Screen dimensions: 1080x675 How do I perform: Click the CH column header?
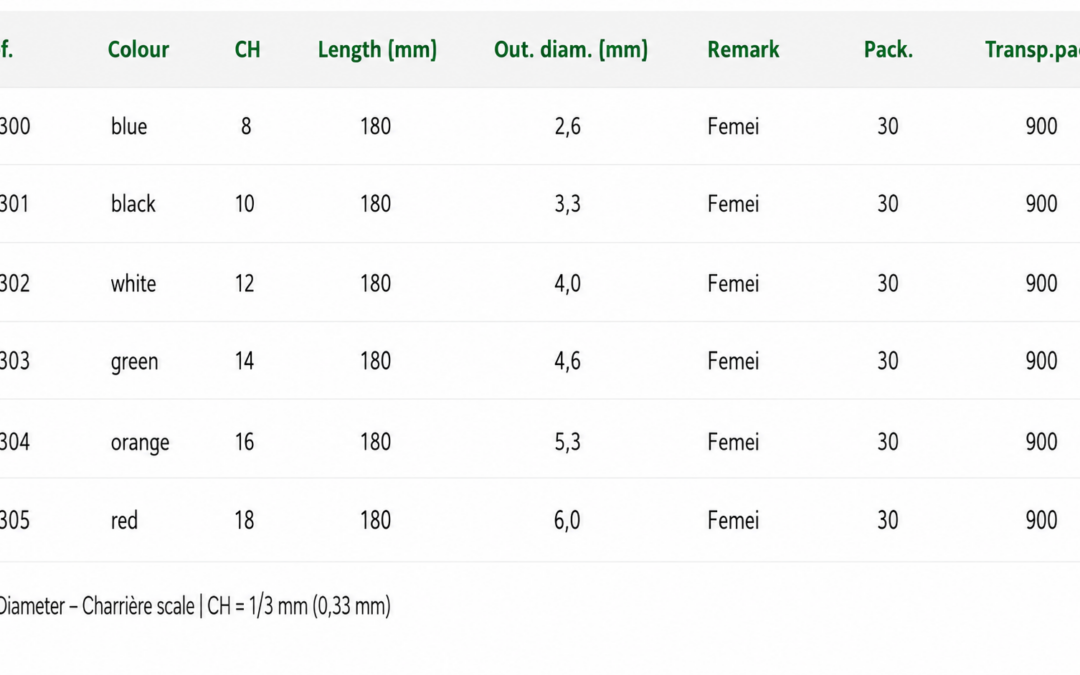(247, 50)
